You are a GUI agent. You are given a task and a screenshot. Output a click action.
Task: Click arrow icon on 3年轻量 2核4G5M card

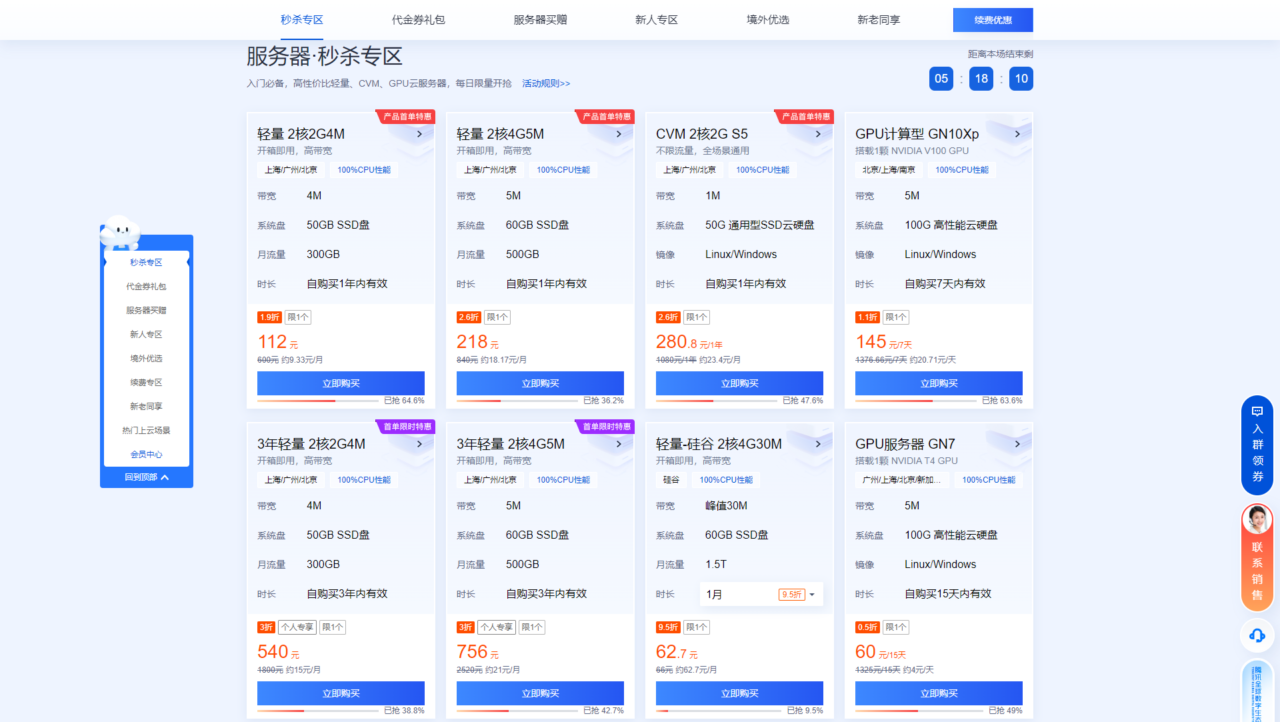click(618, 444)
